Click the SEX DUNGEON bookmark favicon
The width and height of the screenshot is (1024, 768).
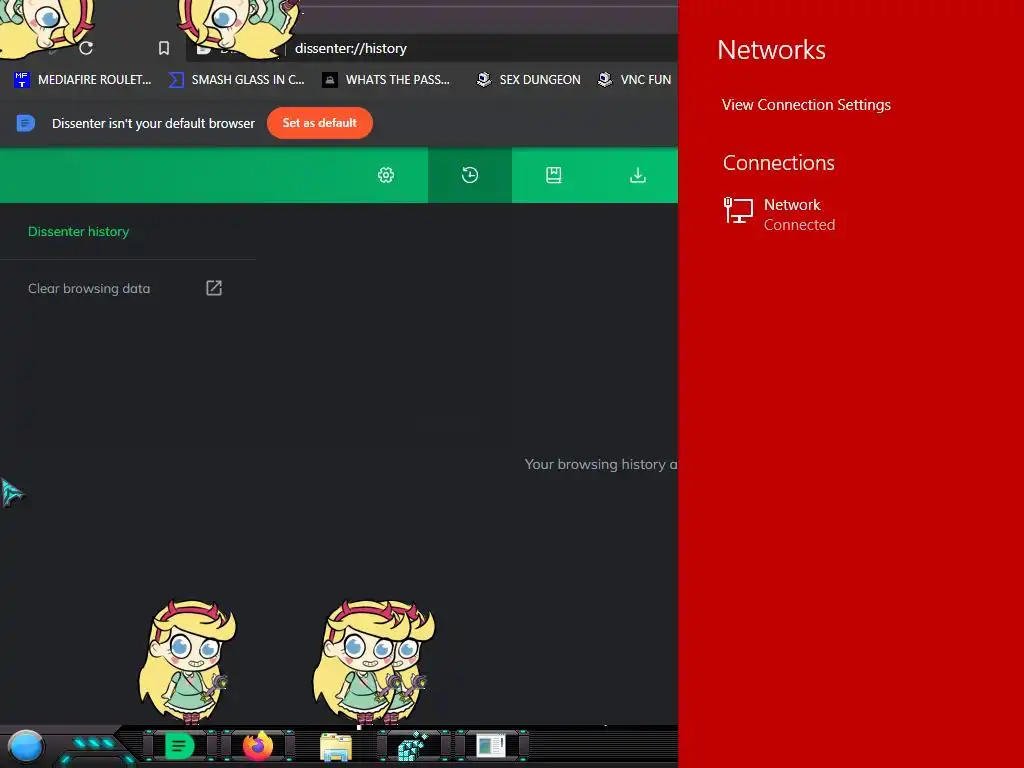coord(484,80)
